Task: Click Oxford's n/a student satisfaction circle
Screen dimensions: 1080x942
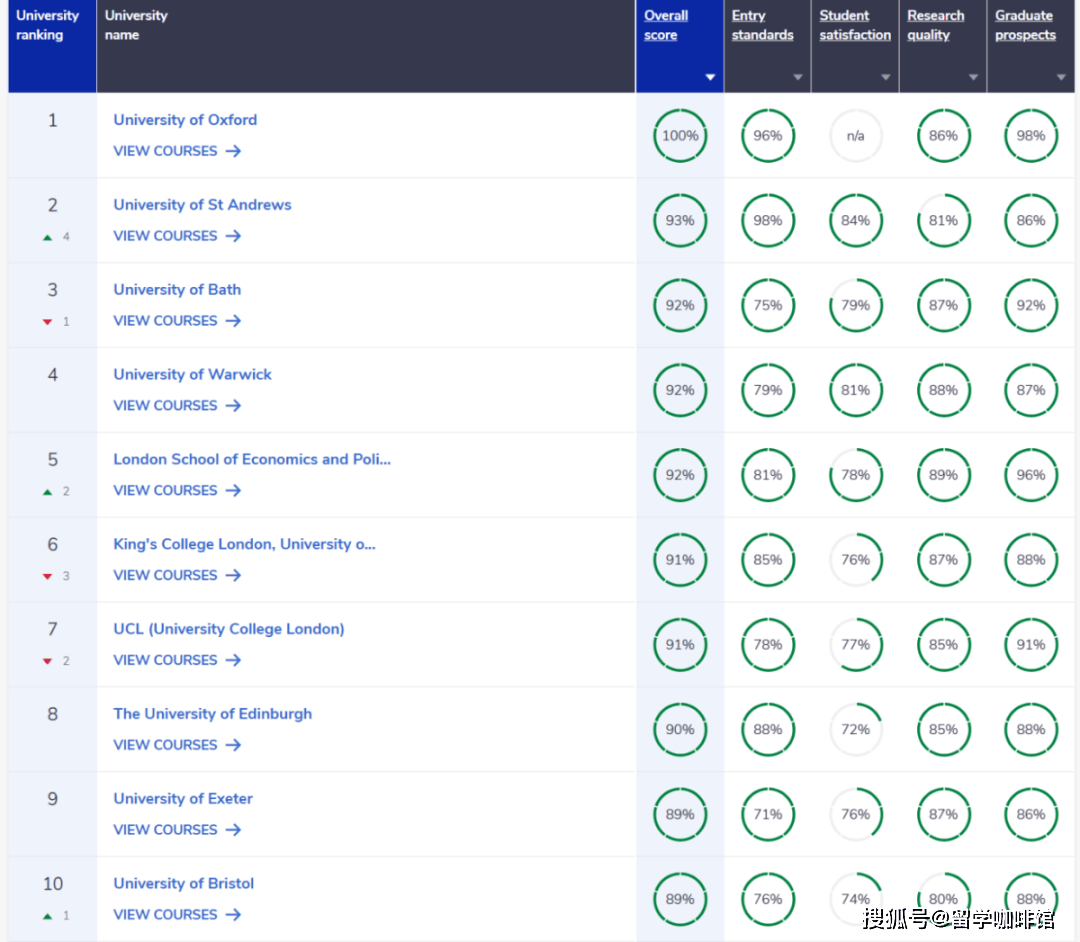Action: [855, 136]
